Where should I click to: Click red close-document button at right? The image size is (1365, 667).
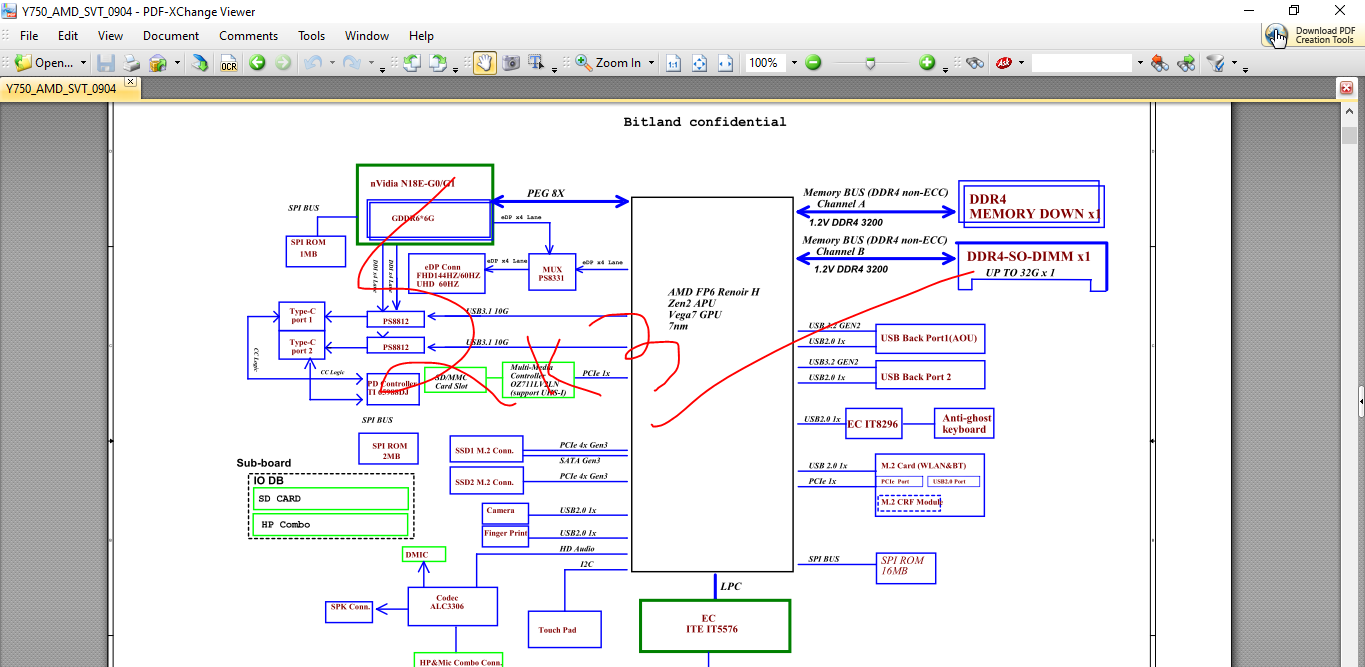pyautogui.click(x=1346, y=88)
